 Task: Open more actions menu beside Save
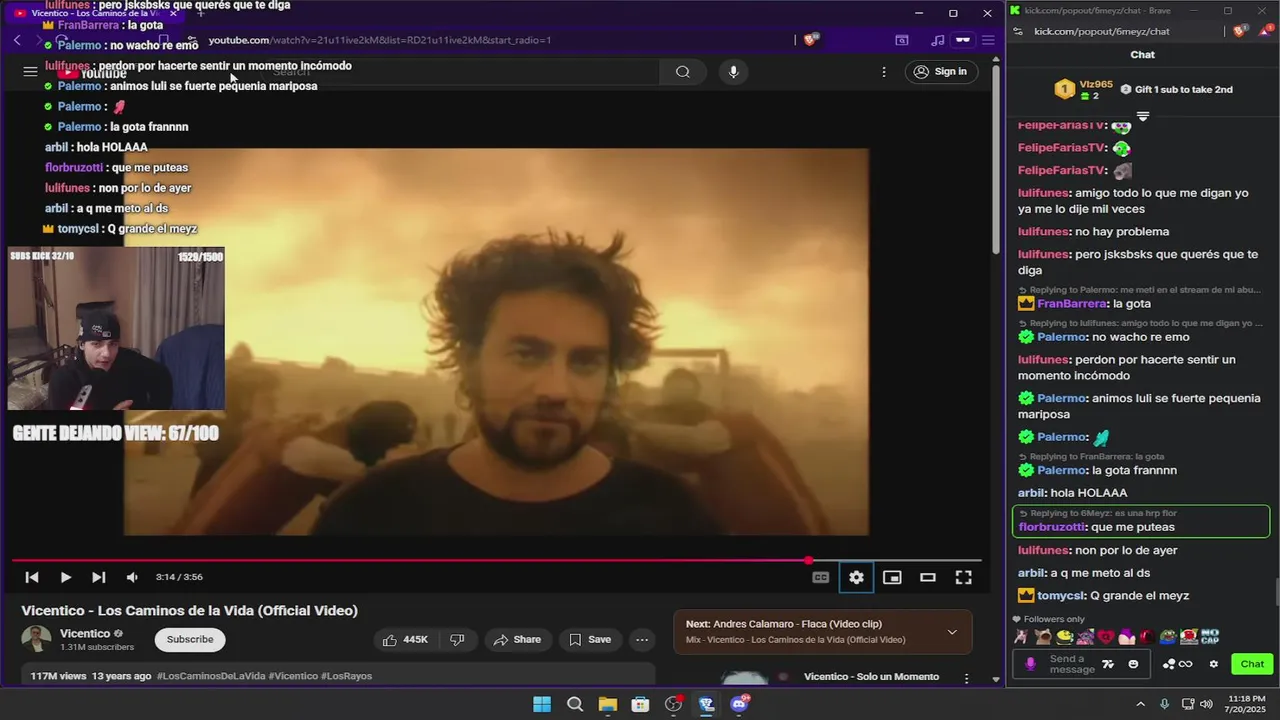[x=642, y=640]
